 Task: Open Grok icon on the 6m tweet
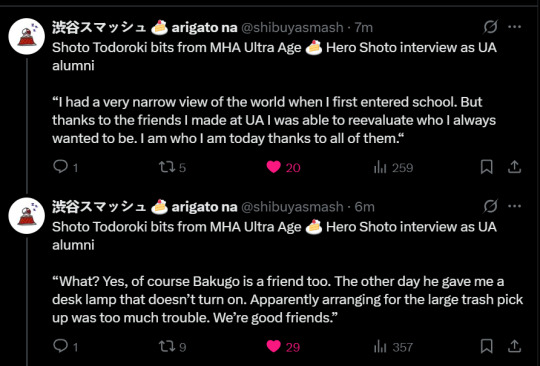pos(490,206)
